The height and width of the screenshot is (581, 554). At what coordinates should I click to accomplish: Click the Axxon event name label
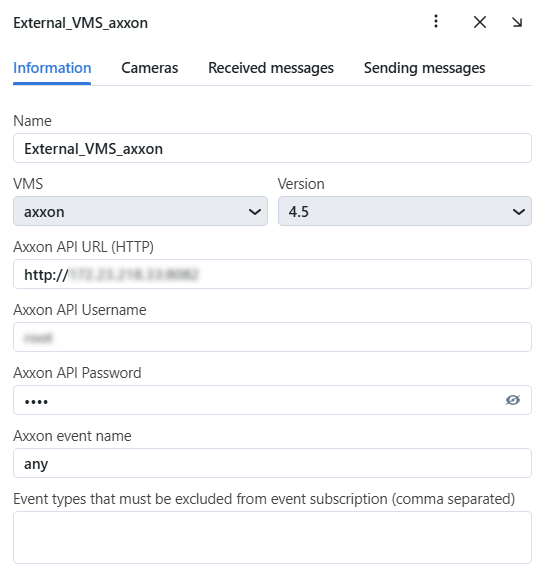(x=72, y=436)
